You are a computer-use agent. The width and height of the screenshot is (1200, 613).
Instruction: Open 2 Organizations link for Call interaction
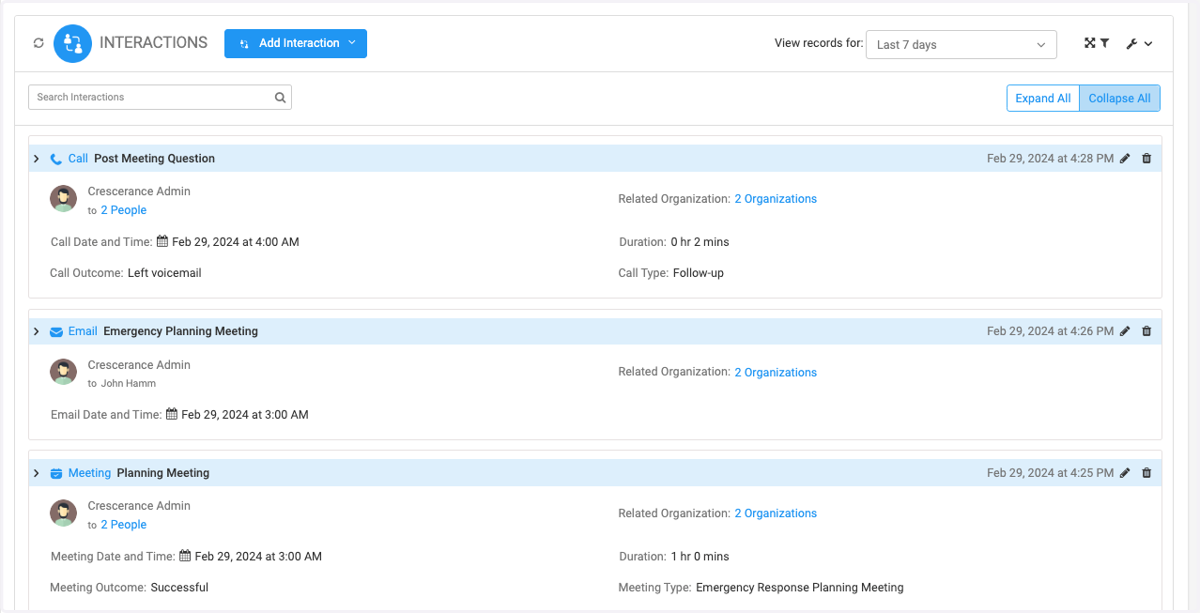pos(776,199)
